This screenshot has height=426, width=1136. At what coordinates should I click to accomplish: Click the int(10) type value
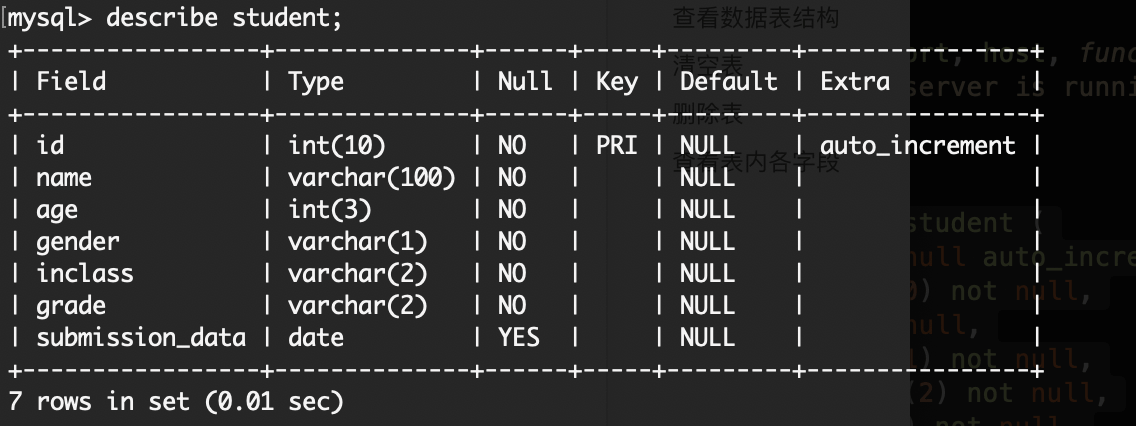pyautogui.click(x=337, y=145)
